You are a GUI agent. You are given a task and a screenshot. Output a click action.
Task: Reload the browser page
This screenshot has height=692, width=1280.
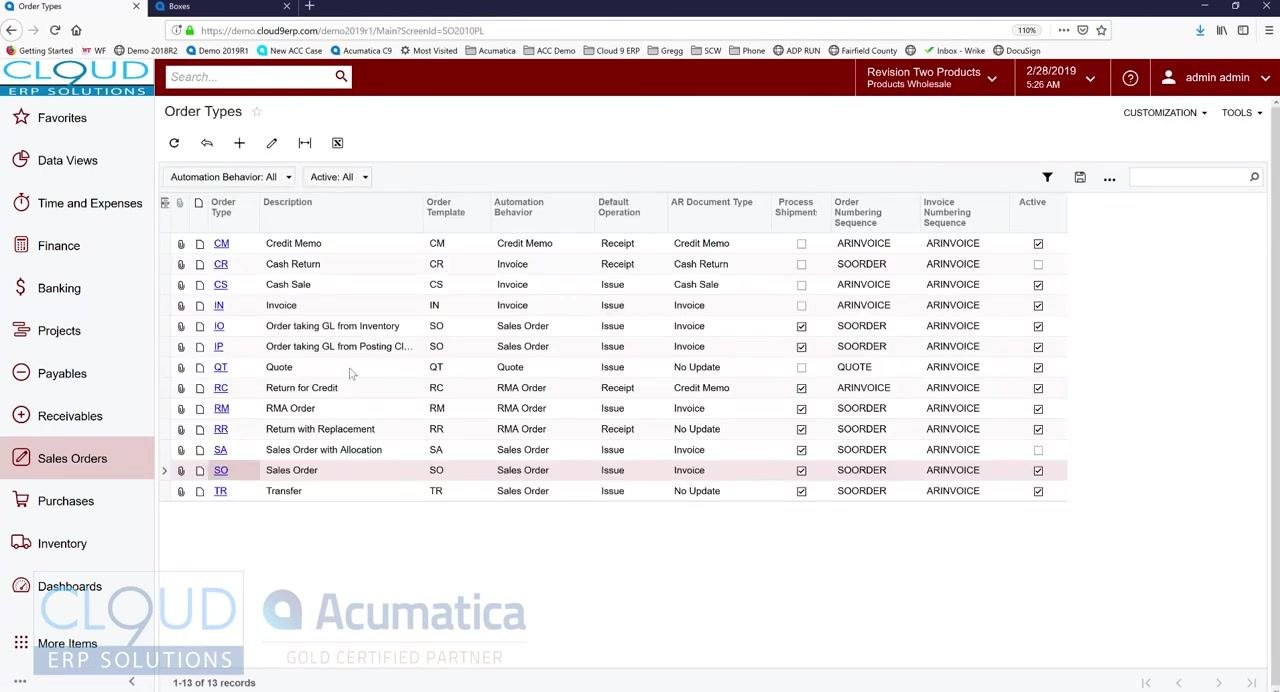[54, 30]
